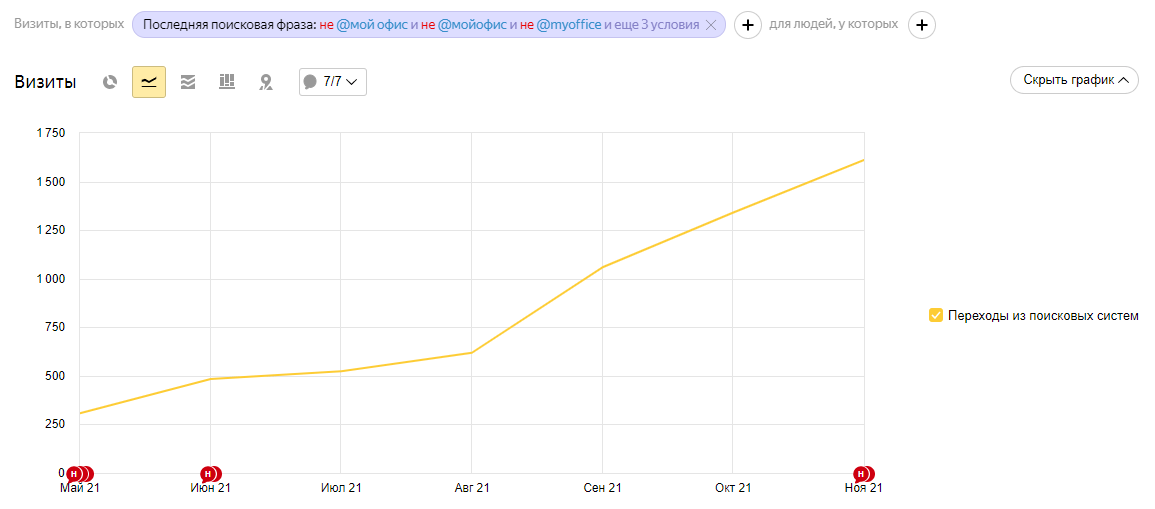Collapse chart with Скрыть график
Screen dimensions: 1155x509
click(x=1074, y=80)
